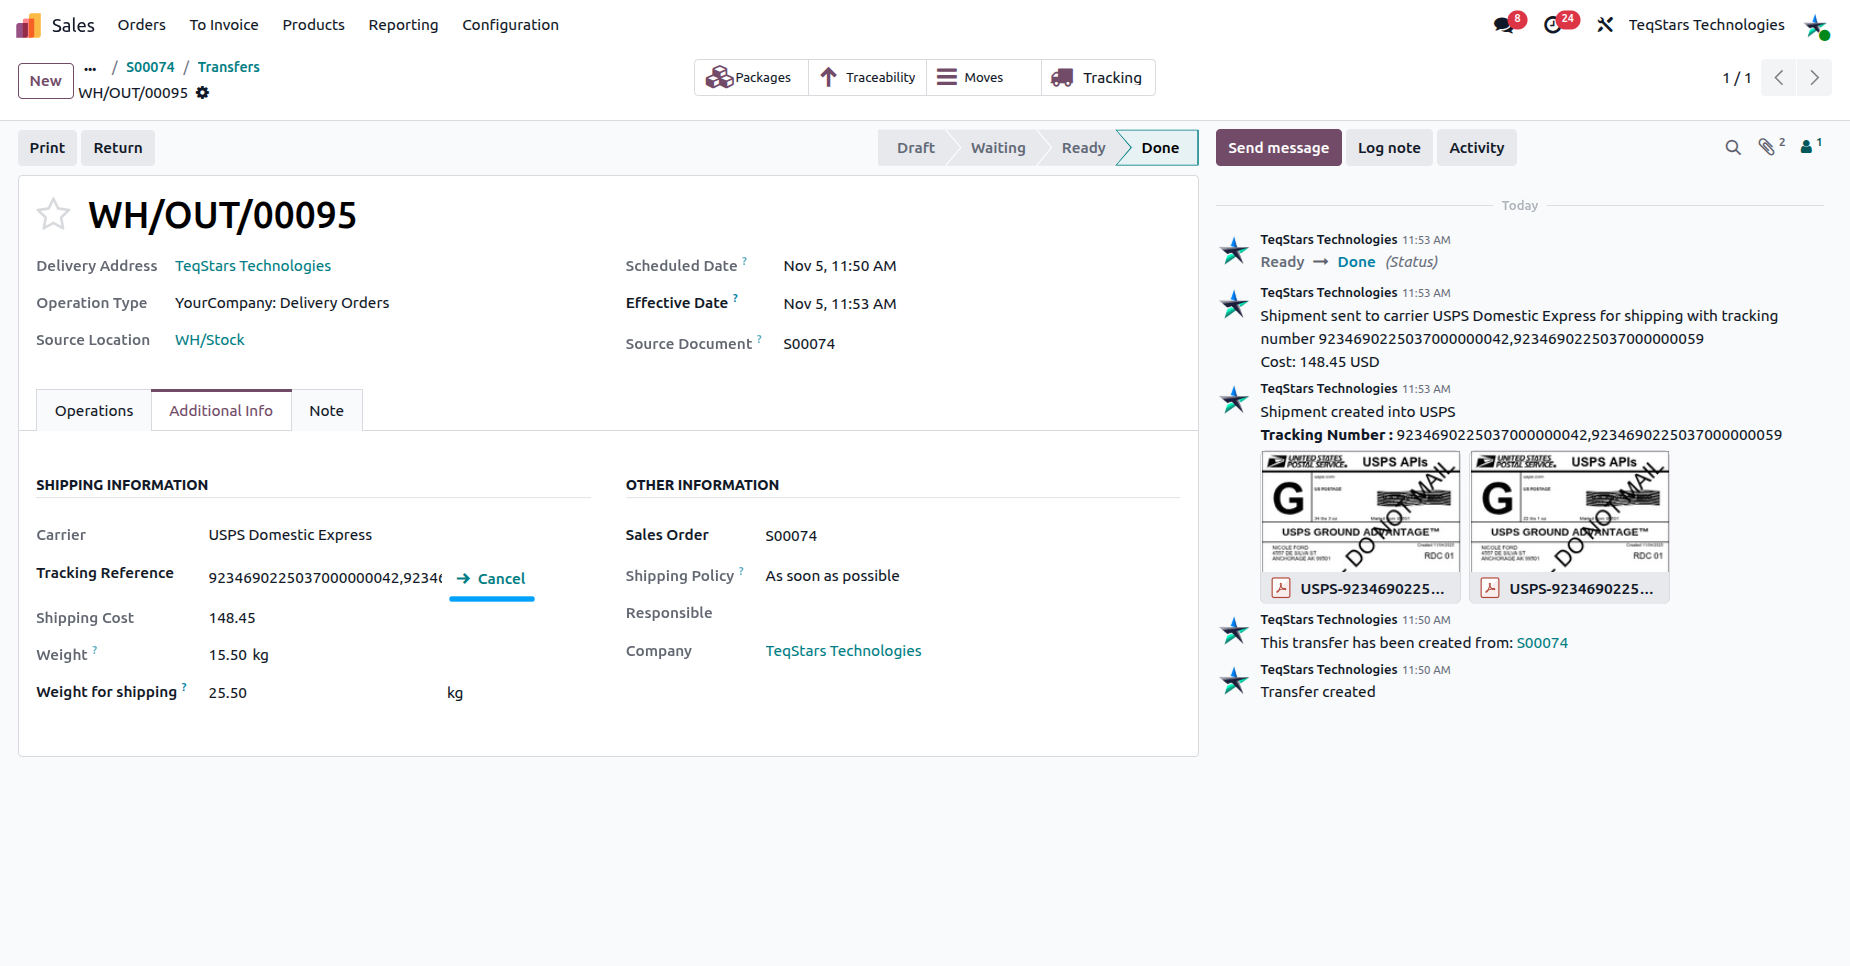Search chatter messages with magnifier icon
1850x966 pixels.
(x=1733, y=148)
